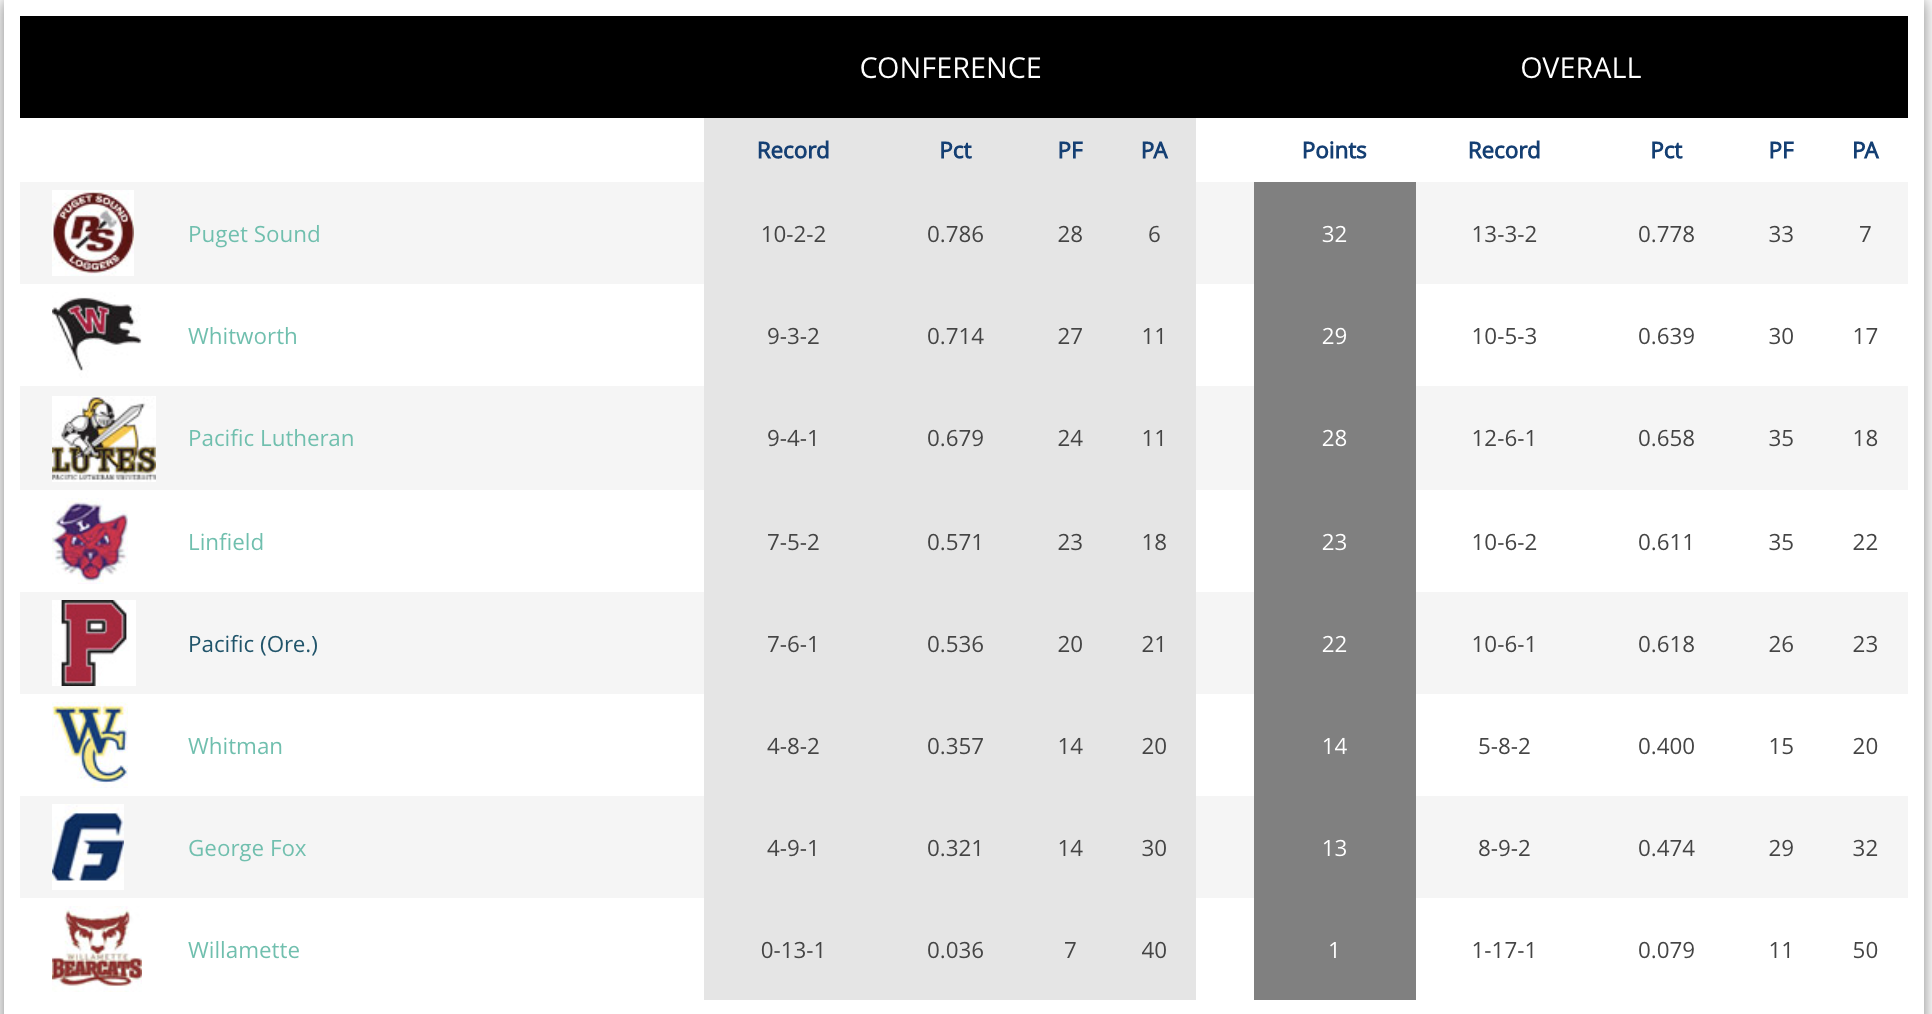Open the Whitworth team link
This screenshot has width=1932, height=1014.
pyautogui.click(x=242, y=336)
